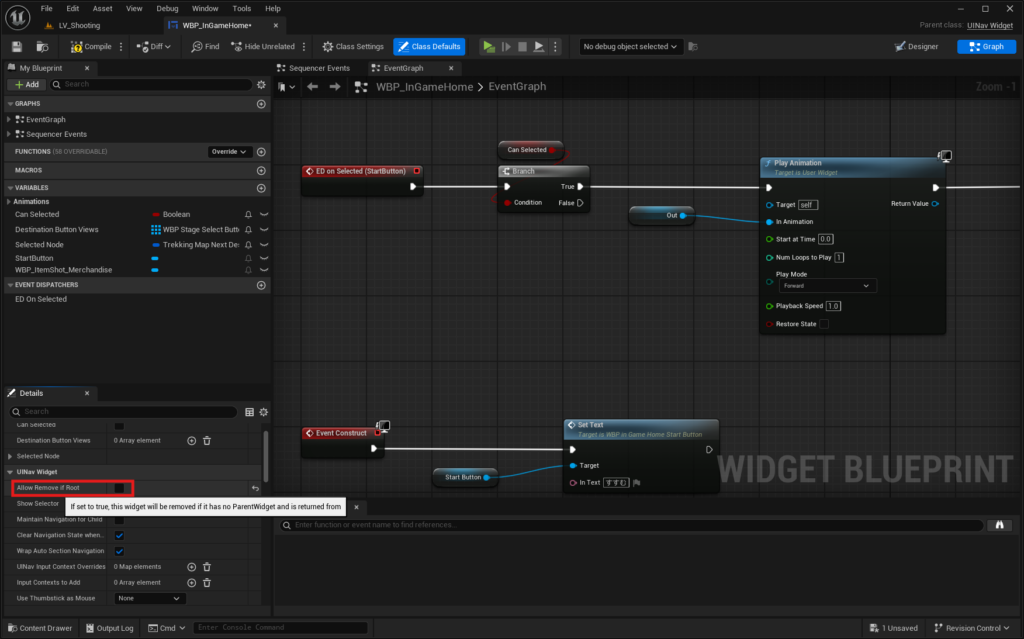Click the Class Defaults button
The width and height of the screenshot is (1024, 639).
pyautogui.click(x=429, y=46)
